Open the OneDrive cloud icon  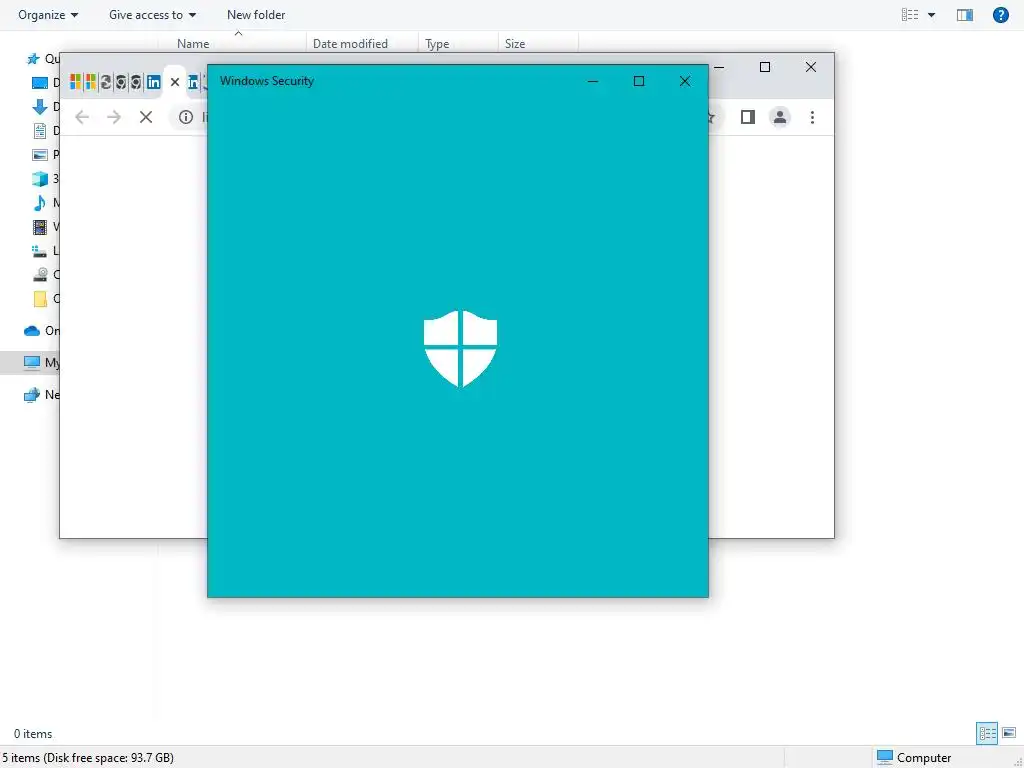(x=32, y=331)
